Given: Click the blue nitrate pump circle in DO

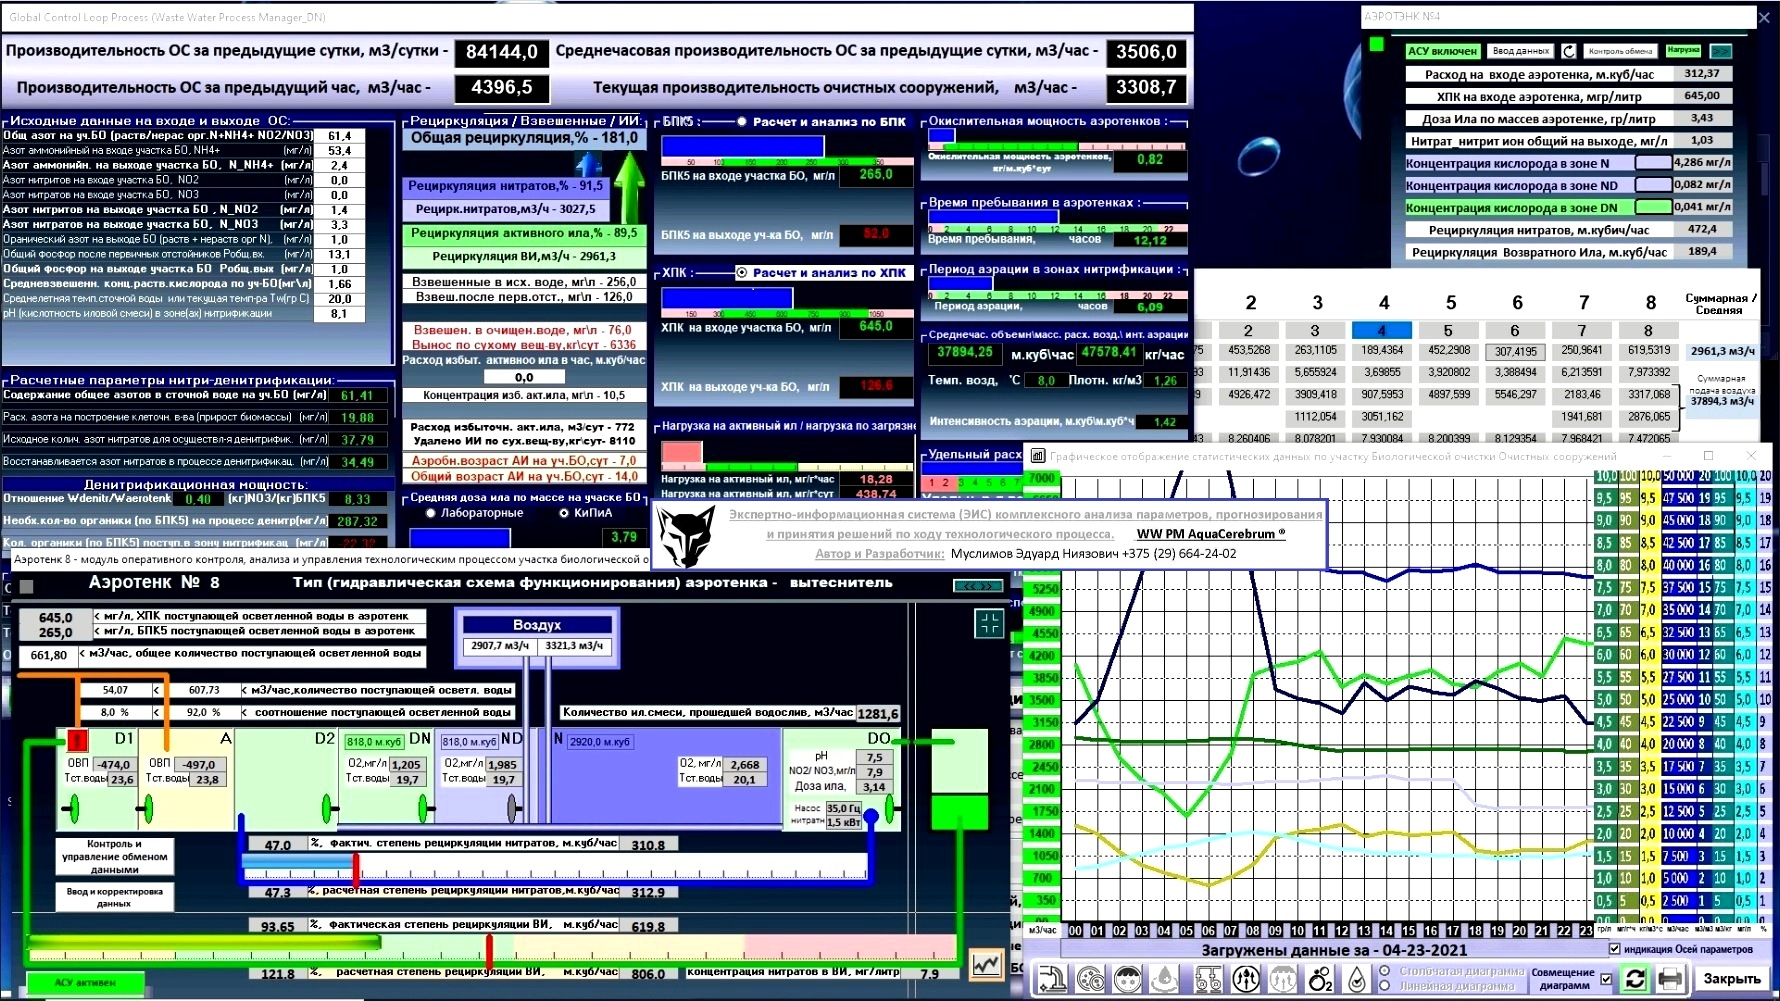Looking at the screenshot, I should point(871,816).
